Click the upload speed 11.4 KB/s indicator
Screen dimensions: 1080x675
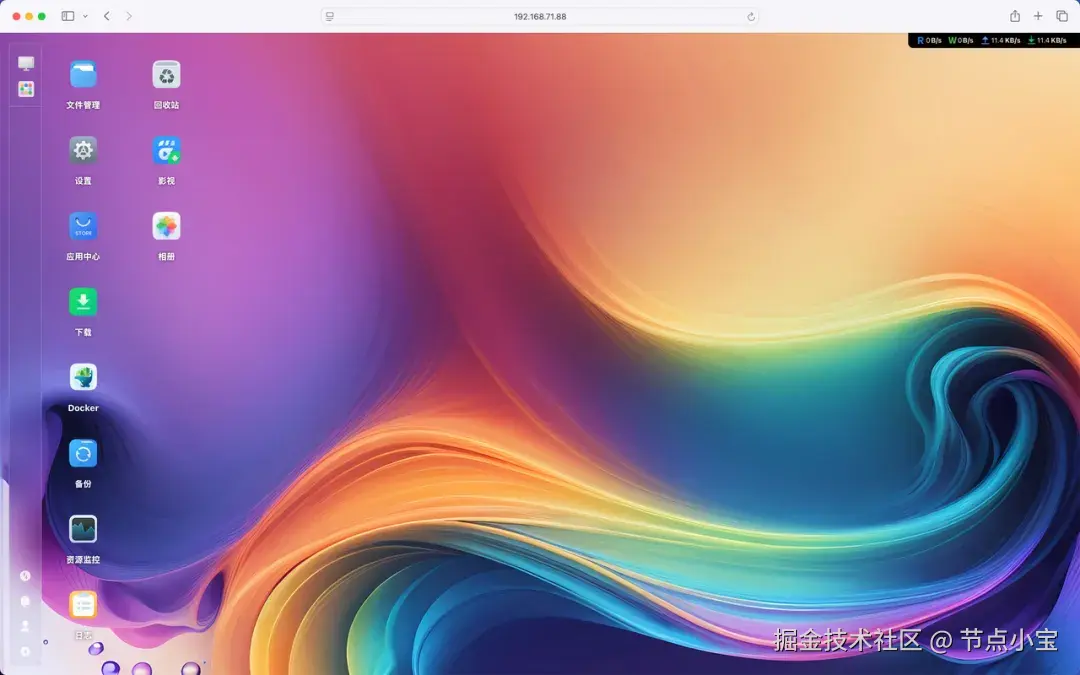click(x=1001, y=41)
